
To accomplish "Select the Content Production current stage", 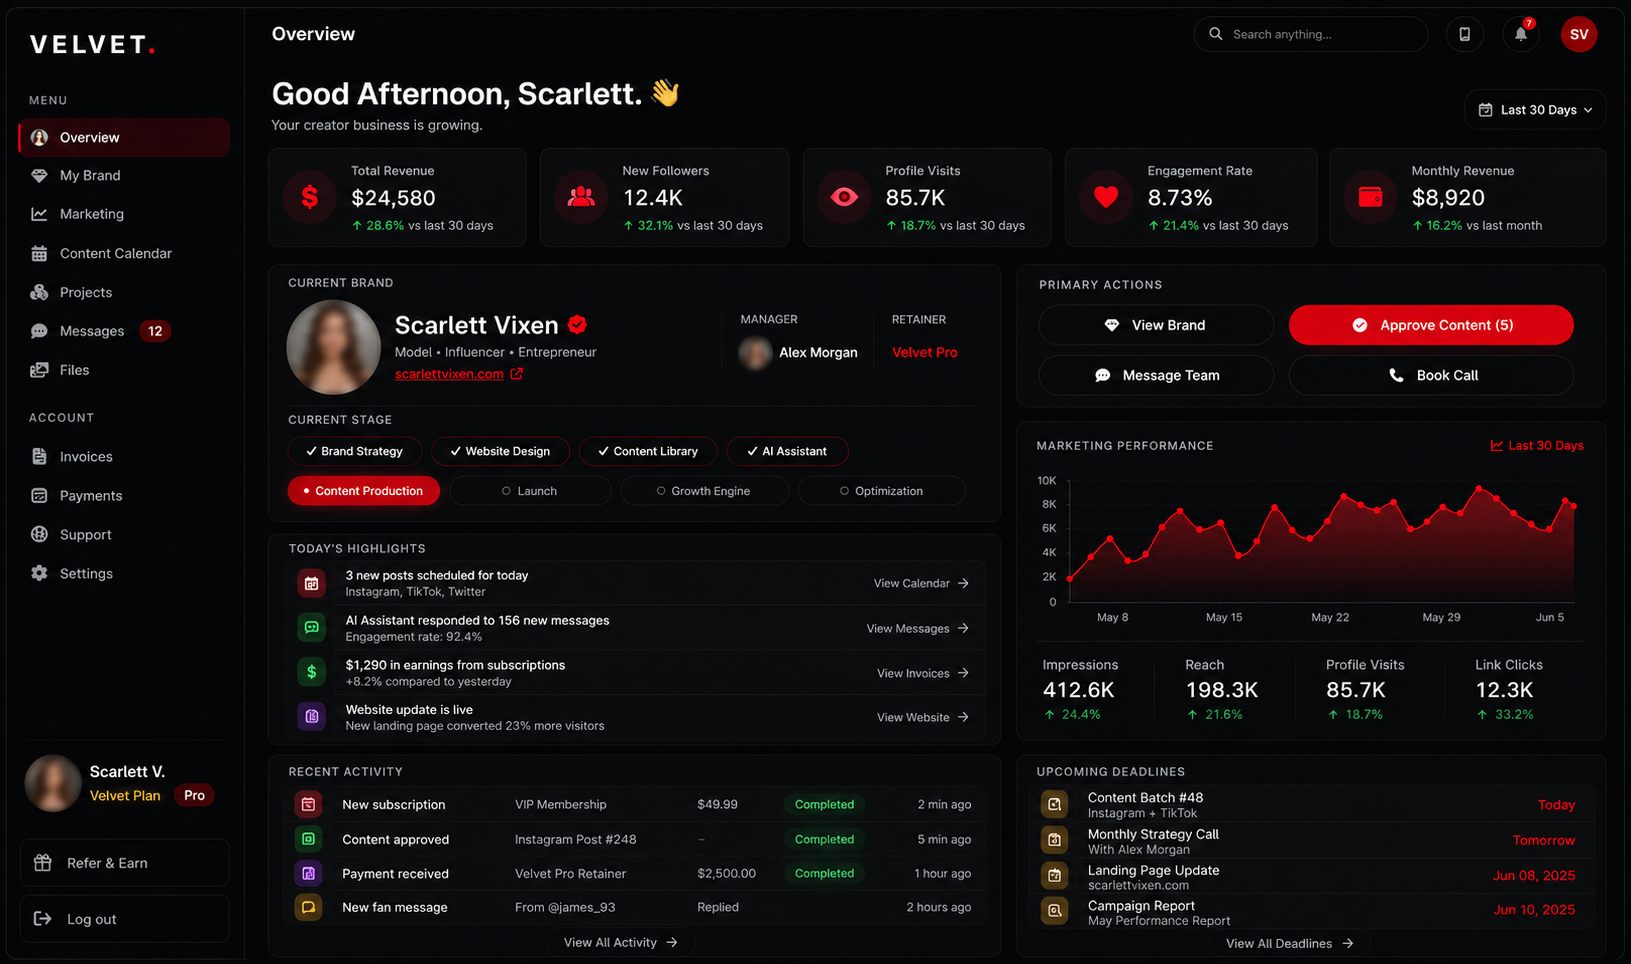I will point(364,491).
